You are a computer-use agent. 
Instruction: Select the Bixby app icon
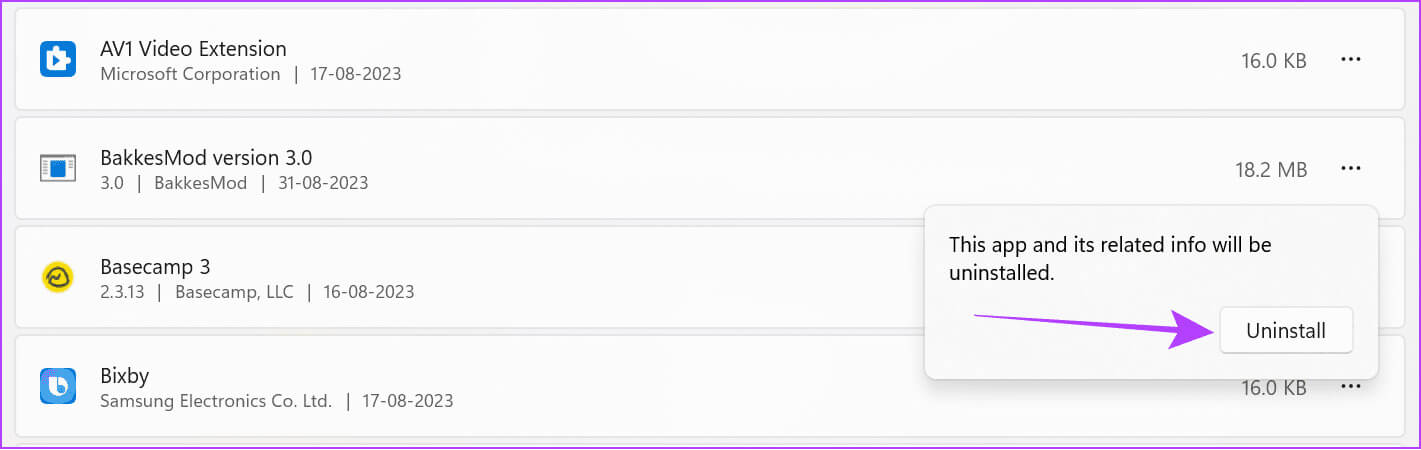[x=58, y=386]
